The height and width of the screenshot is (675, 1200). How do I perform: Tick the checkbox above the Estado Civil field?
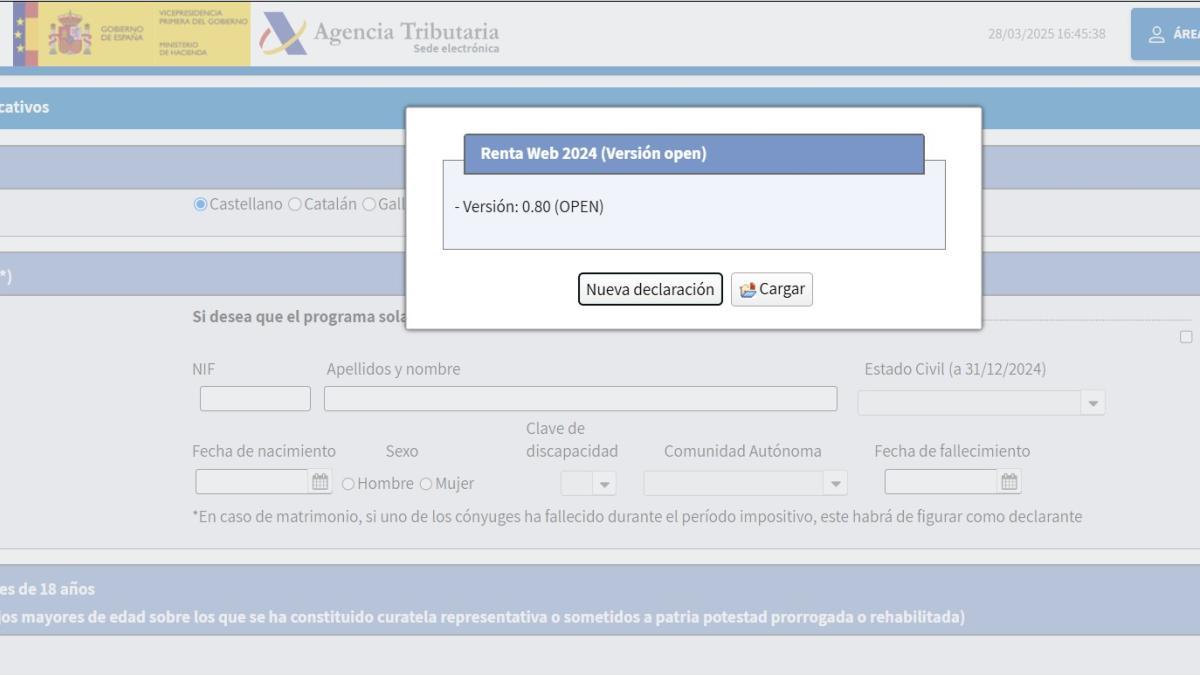click(x=1186, y=338)
